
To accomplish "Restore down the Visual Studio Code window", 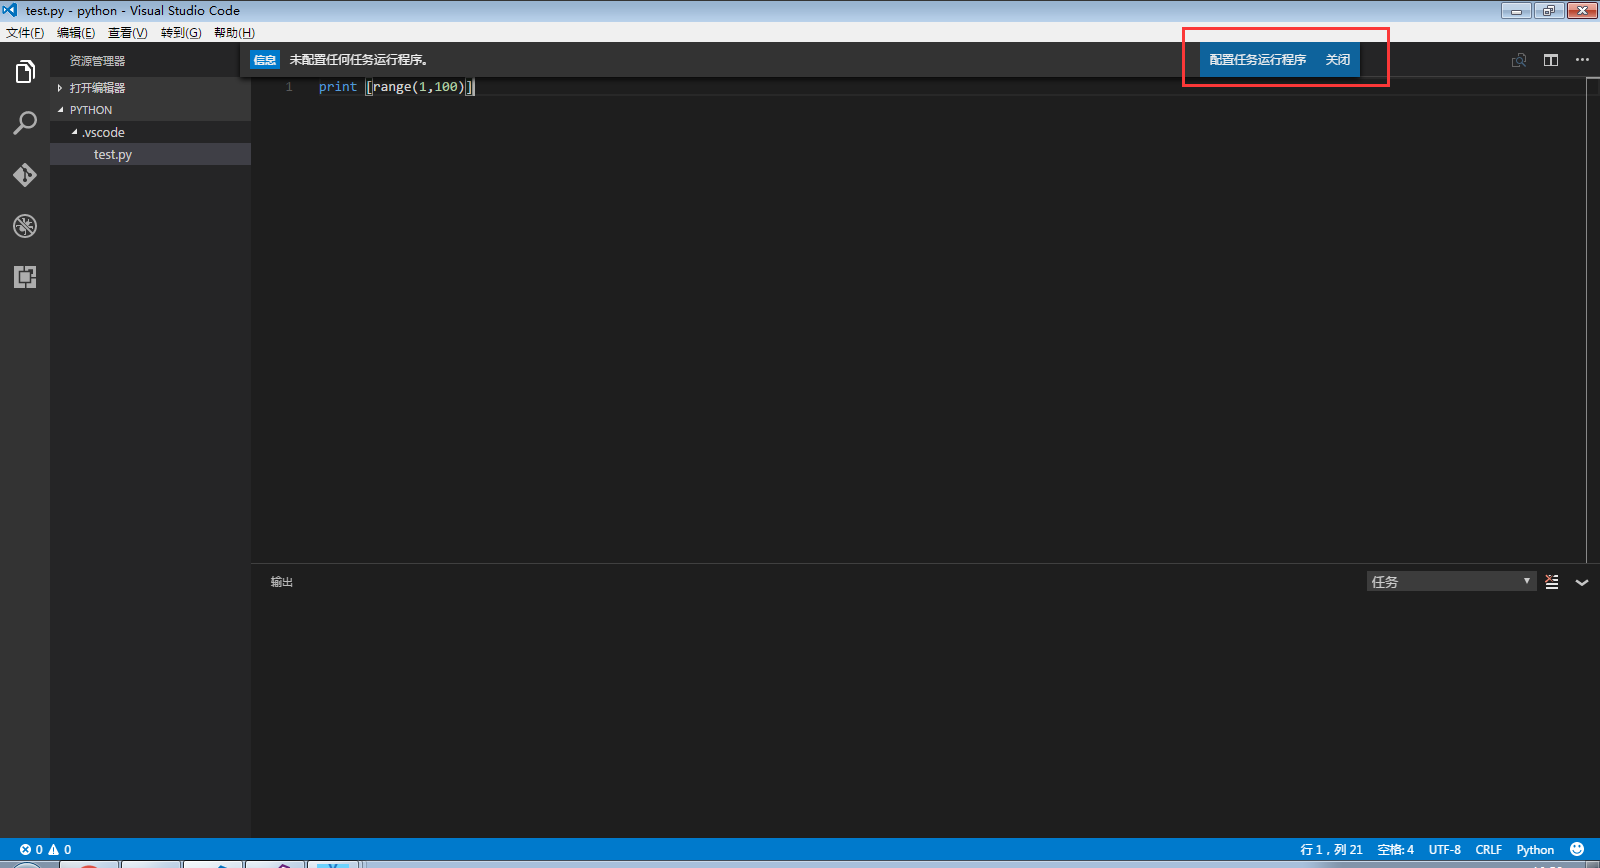I will [x=1549, y=11].
